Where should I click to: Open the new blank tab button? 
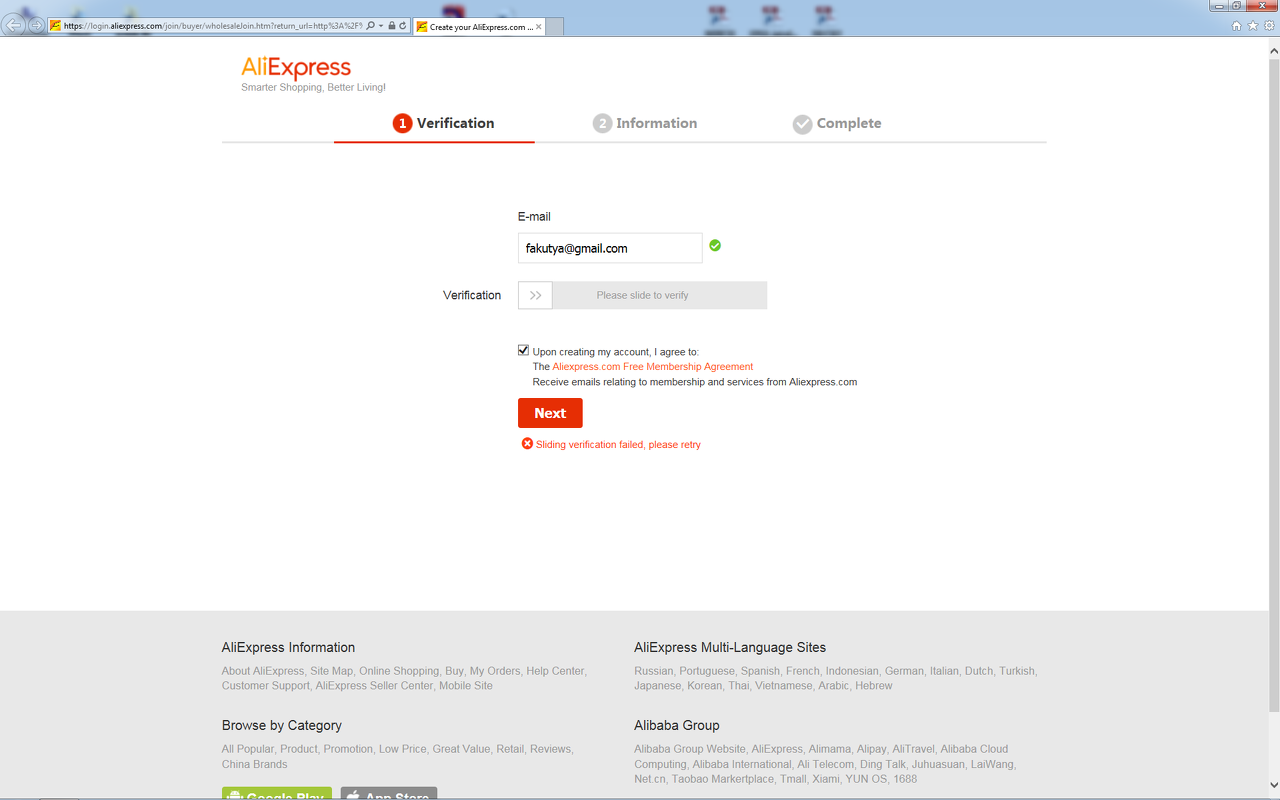coord(555,27)
